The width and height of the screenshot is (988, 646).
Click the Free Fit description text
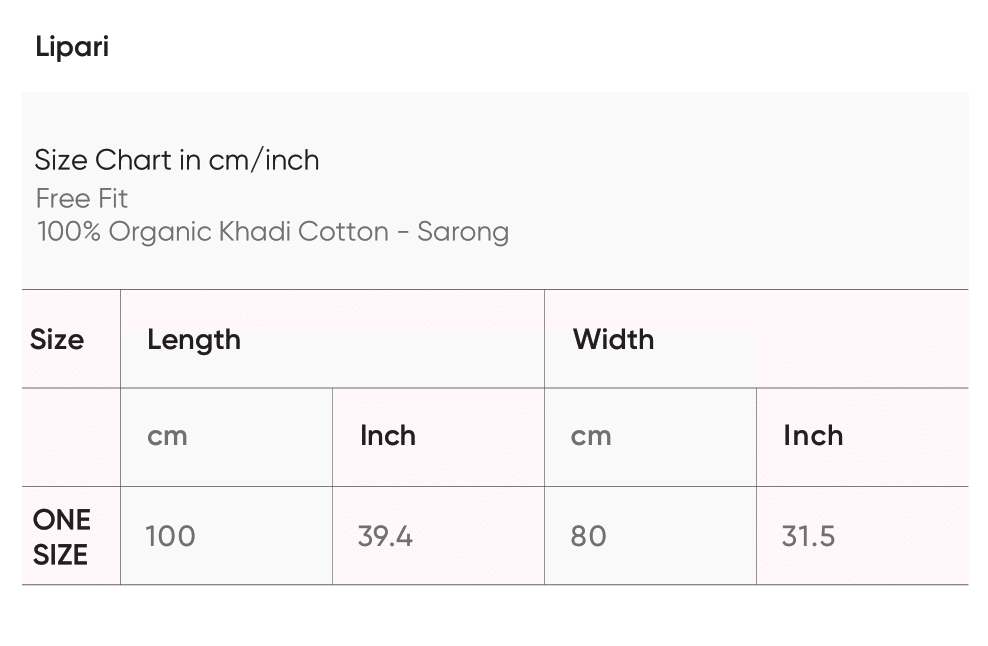pyautogui.click(x=82, y=198)
